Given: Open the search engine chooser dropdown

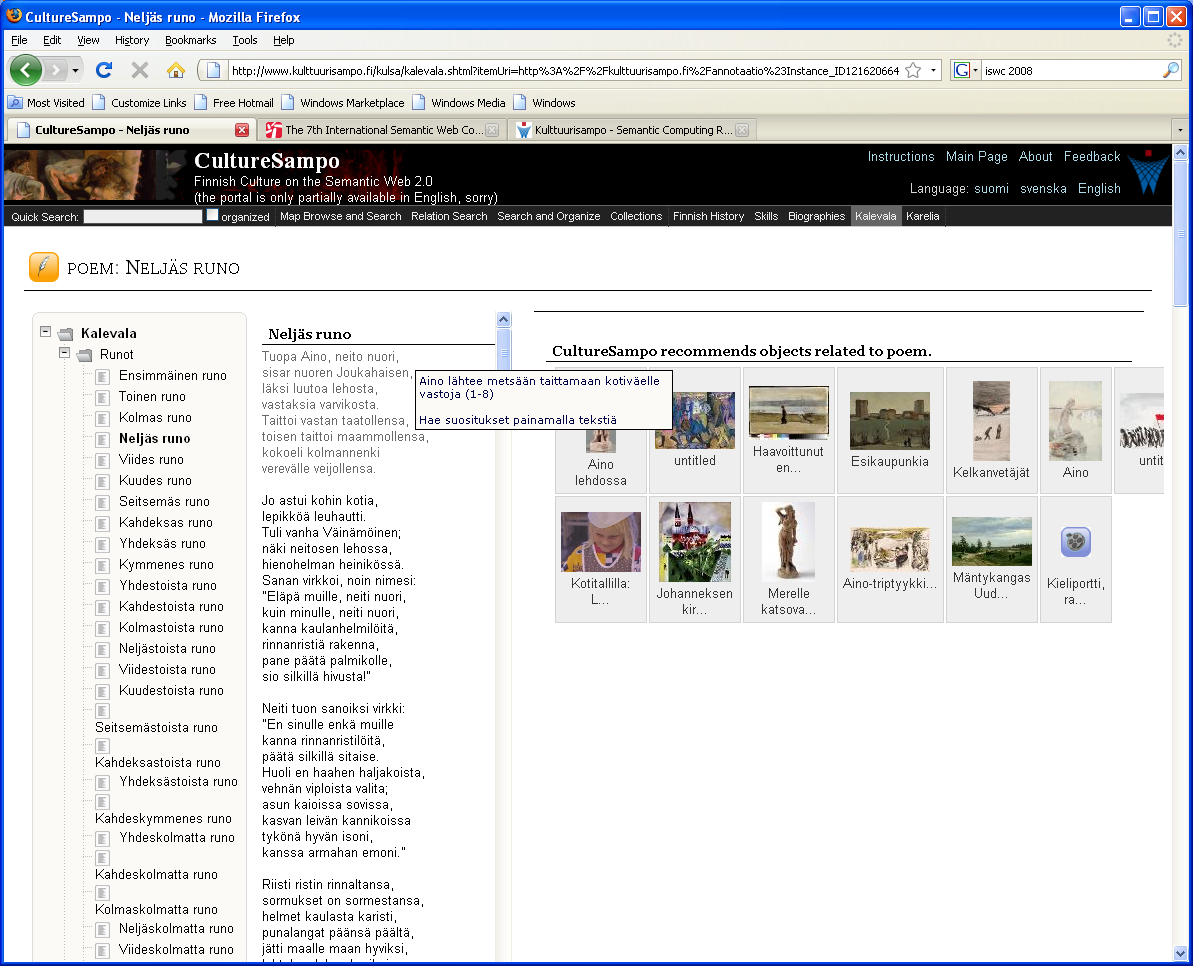Looking at the screenshot, I should click(x=975, y=71).
